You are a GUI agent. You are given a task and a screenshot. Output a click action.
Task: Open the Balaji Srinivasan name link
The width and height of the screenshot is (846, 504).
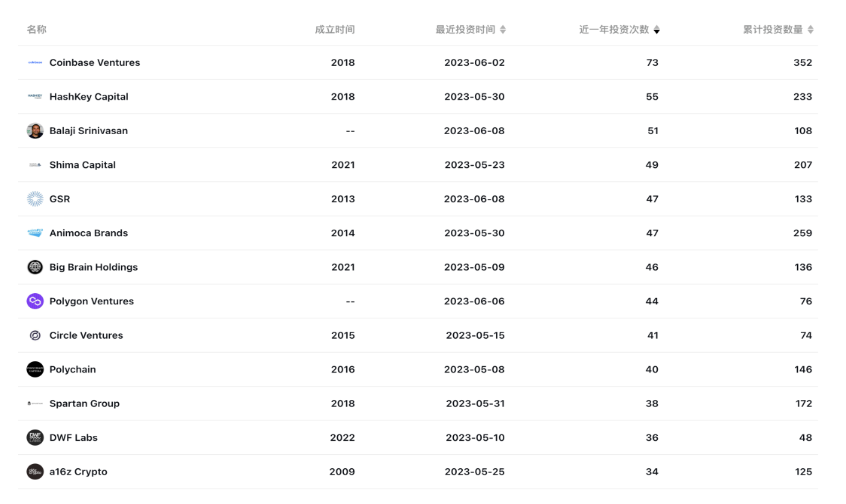tap(88, 131)
